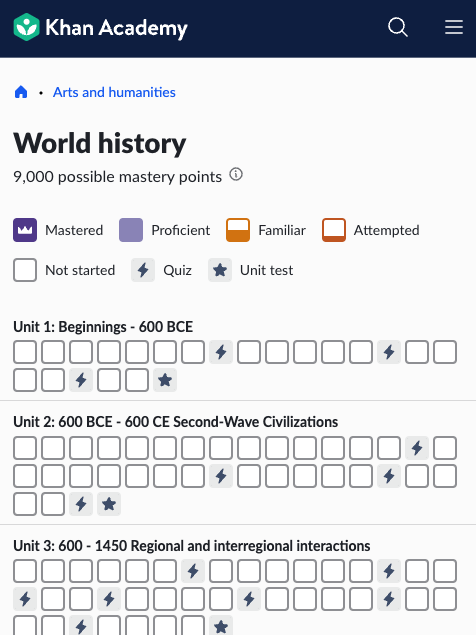Open the hamburger navigation menu
Screen dimensions: 476x635
pyautogui.click(x=454, y=28)
